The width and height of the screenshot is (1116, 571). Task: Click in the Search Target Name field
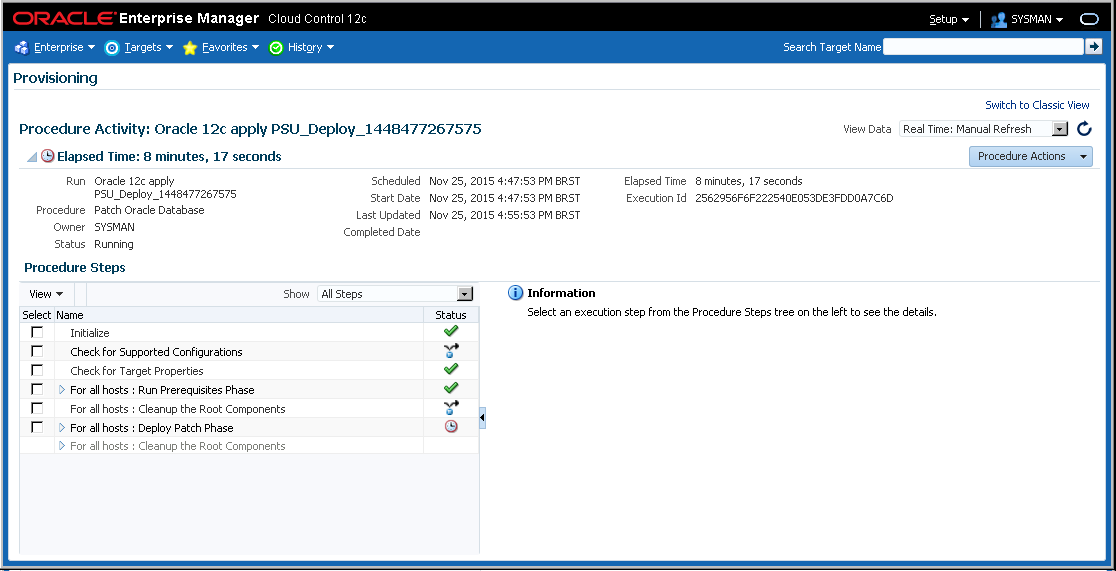983,46
